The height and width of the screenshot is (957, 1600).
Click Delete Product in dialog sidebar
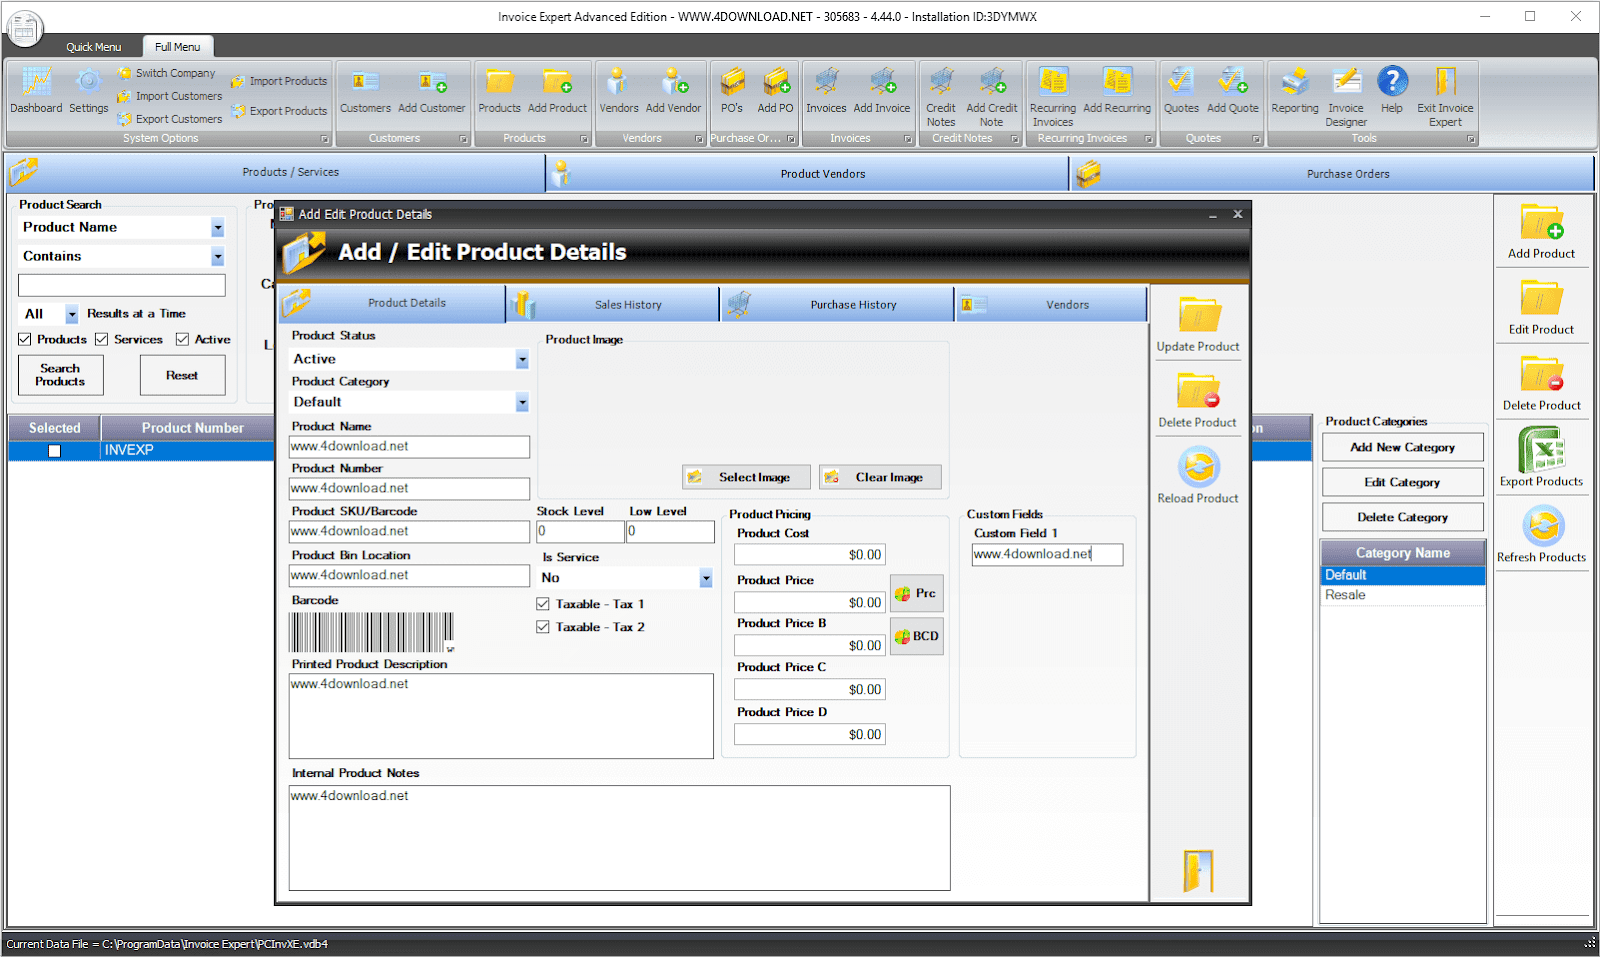pos(1198,400)
